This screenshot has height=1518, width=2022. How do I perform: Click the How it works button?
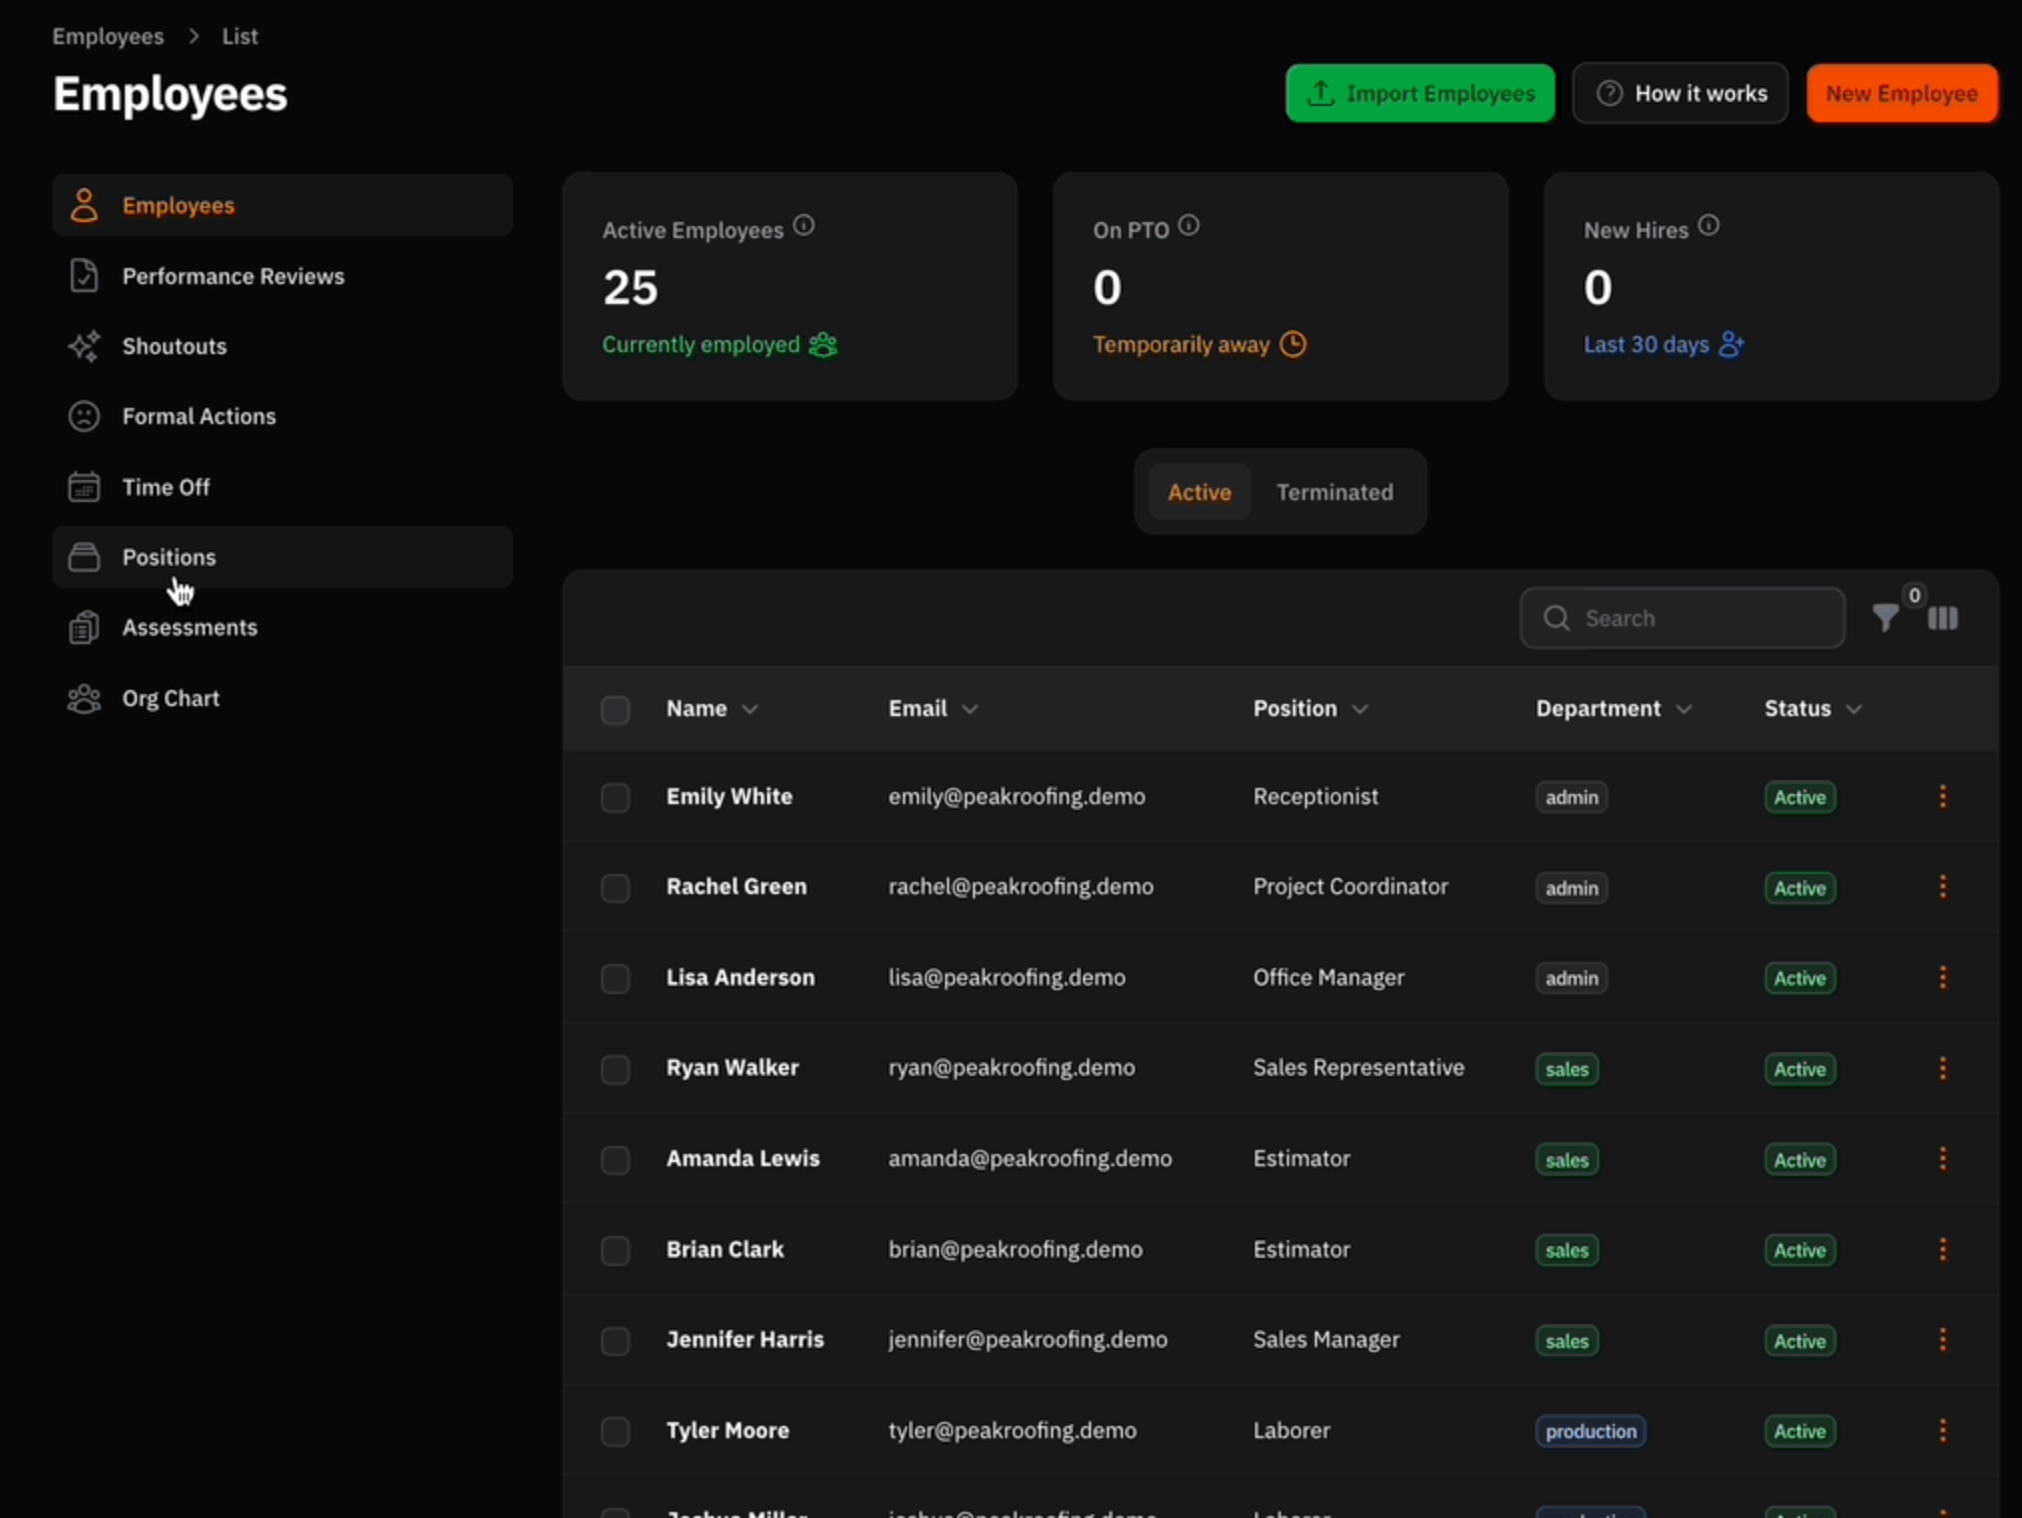point(1680,93)
